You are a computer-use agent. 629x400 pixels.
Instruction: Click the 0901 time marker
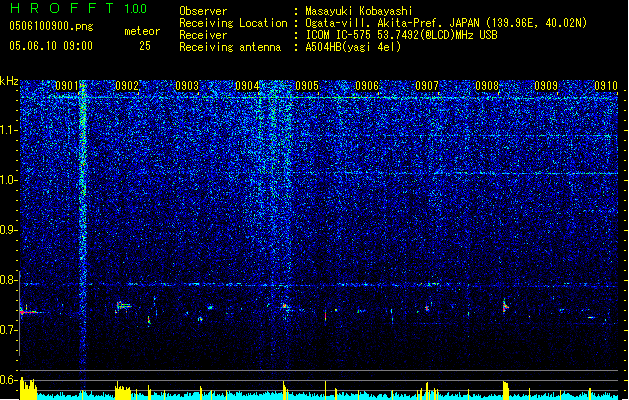point(67,86)
